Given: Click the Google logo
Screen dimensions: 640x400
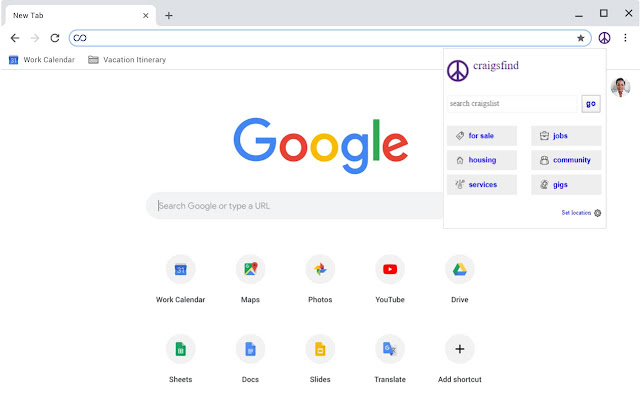Looking at the screenshot, I should click(x=320, y=145).
